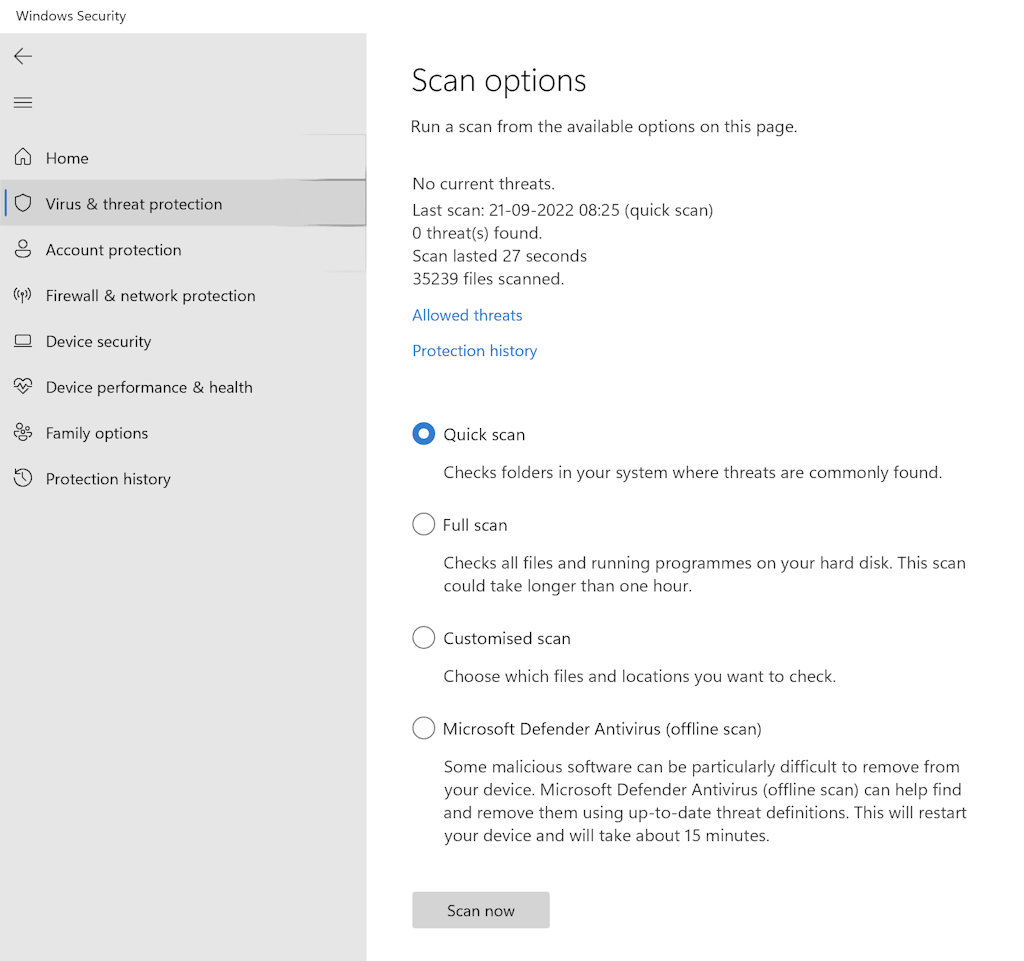Navigate to Device security
The height and width of the screenshot is (961, 1024).
183,341
